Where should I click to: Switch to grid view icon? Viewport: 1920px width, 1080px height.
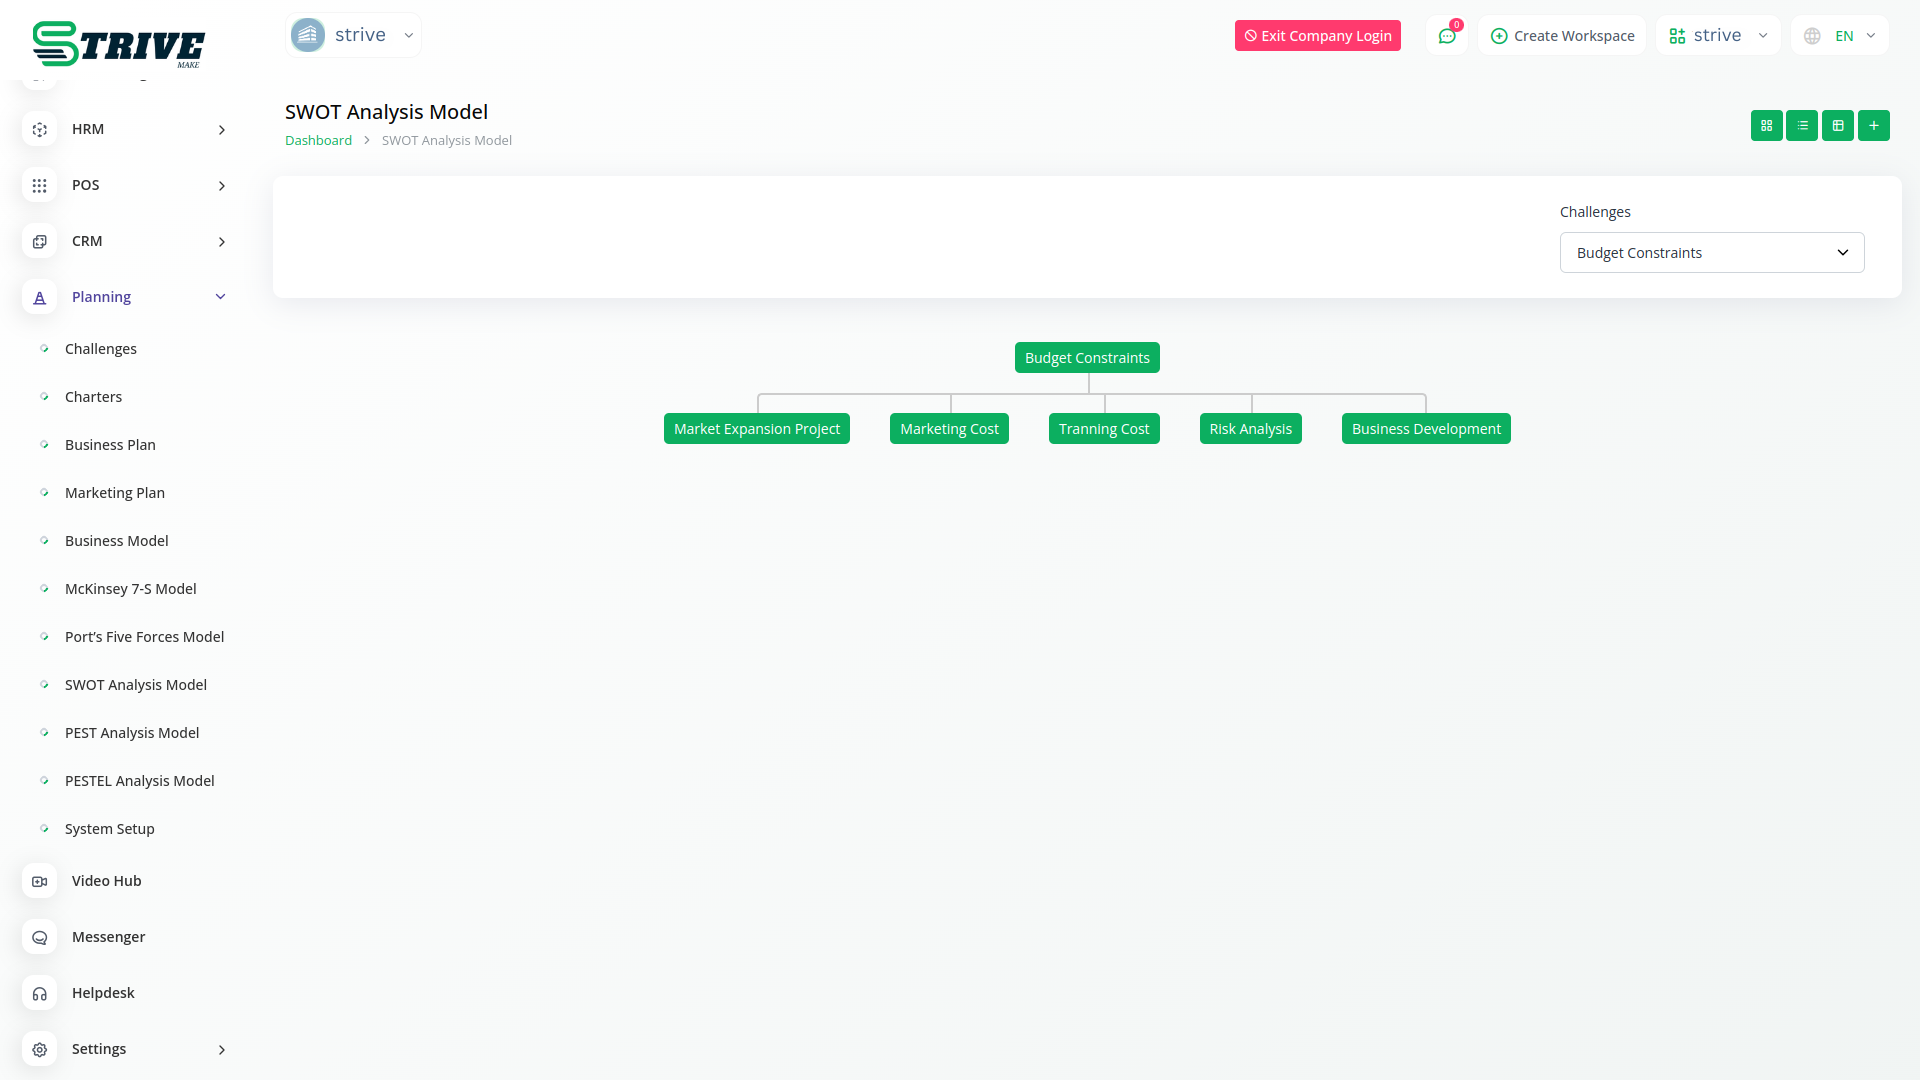pyautogui.click(x=1766, y=126)
